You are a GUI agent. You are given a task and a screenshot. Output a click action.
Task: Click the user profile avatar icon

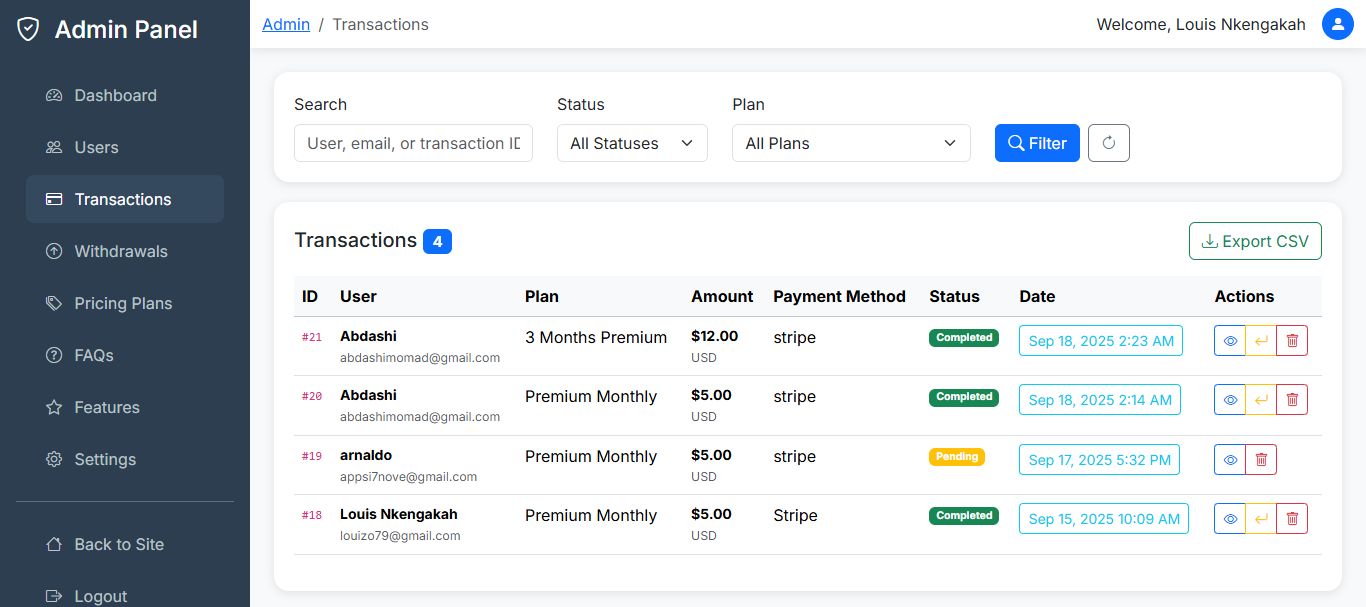(1337, 24)
